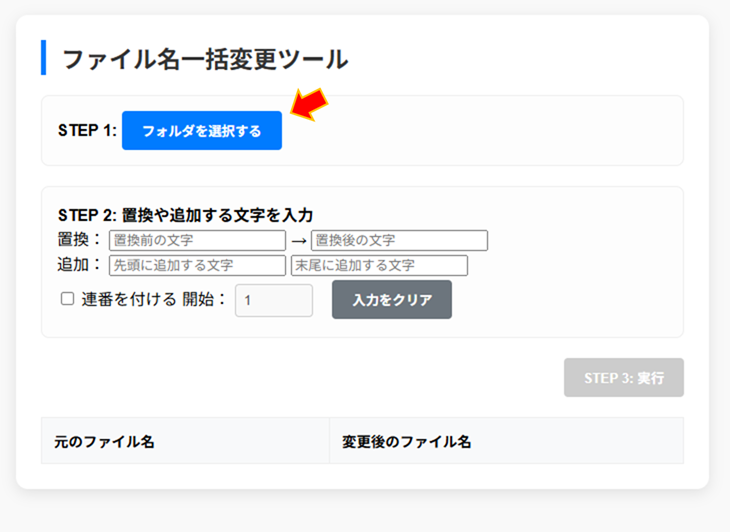This screenshot has height=532, width=730.
Task: Click the 先頭に追加する文字 text box
Action: pyautogui.click(x=197, y=266)
